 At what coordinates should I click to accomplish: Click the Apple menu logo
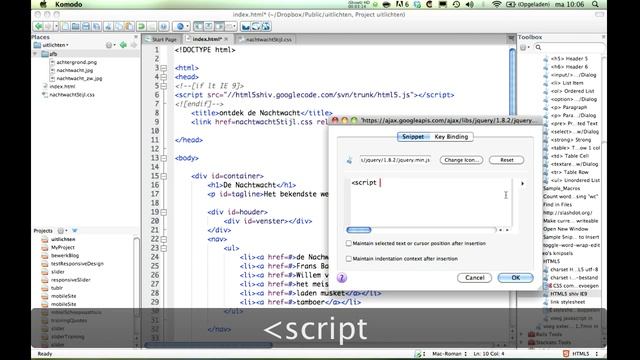click(x=43, y=4)
